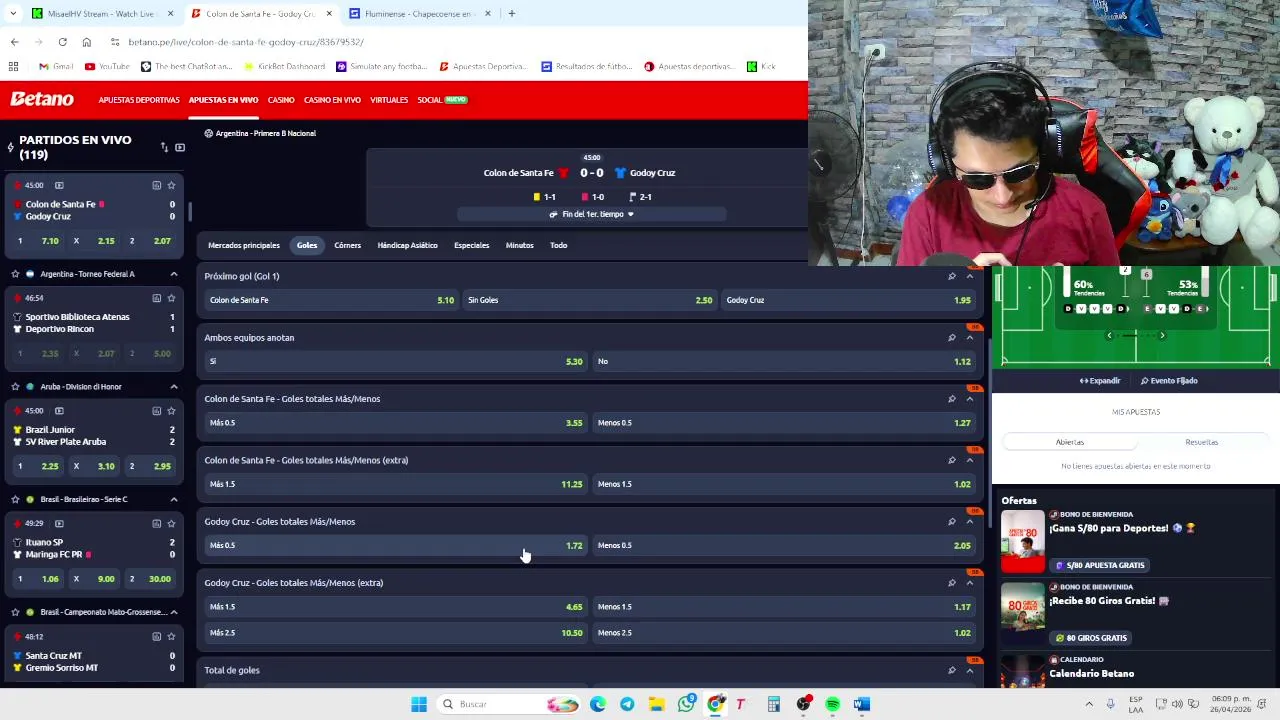Select the Córners tab
The image size is (1280, 720).
pos(347,245)
